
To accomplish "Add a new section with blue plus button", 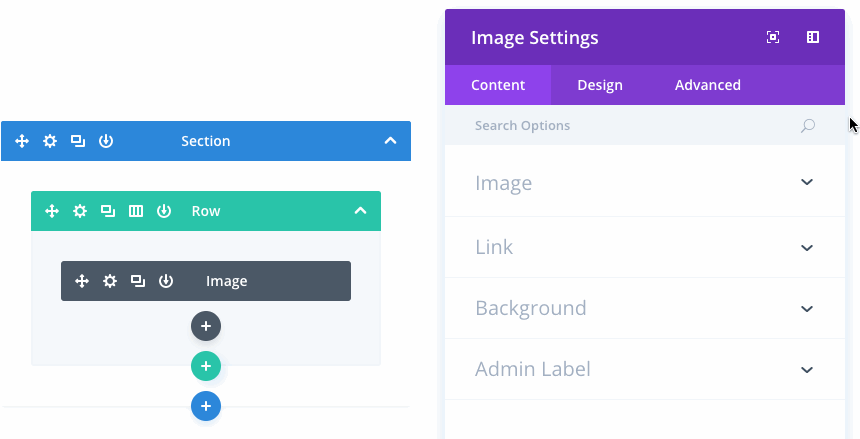I will [206, 406].
